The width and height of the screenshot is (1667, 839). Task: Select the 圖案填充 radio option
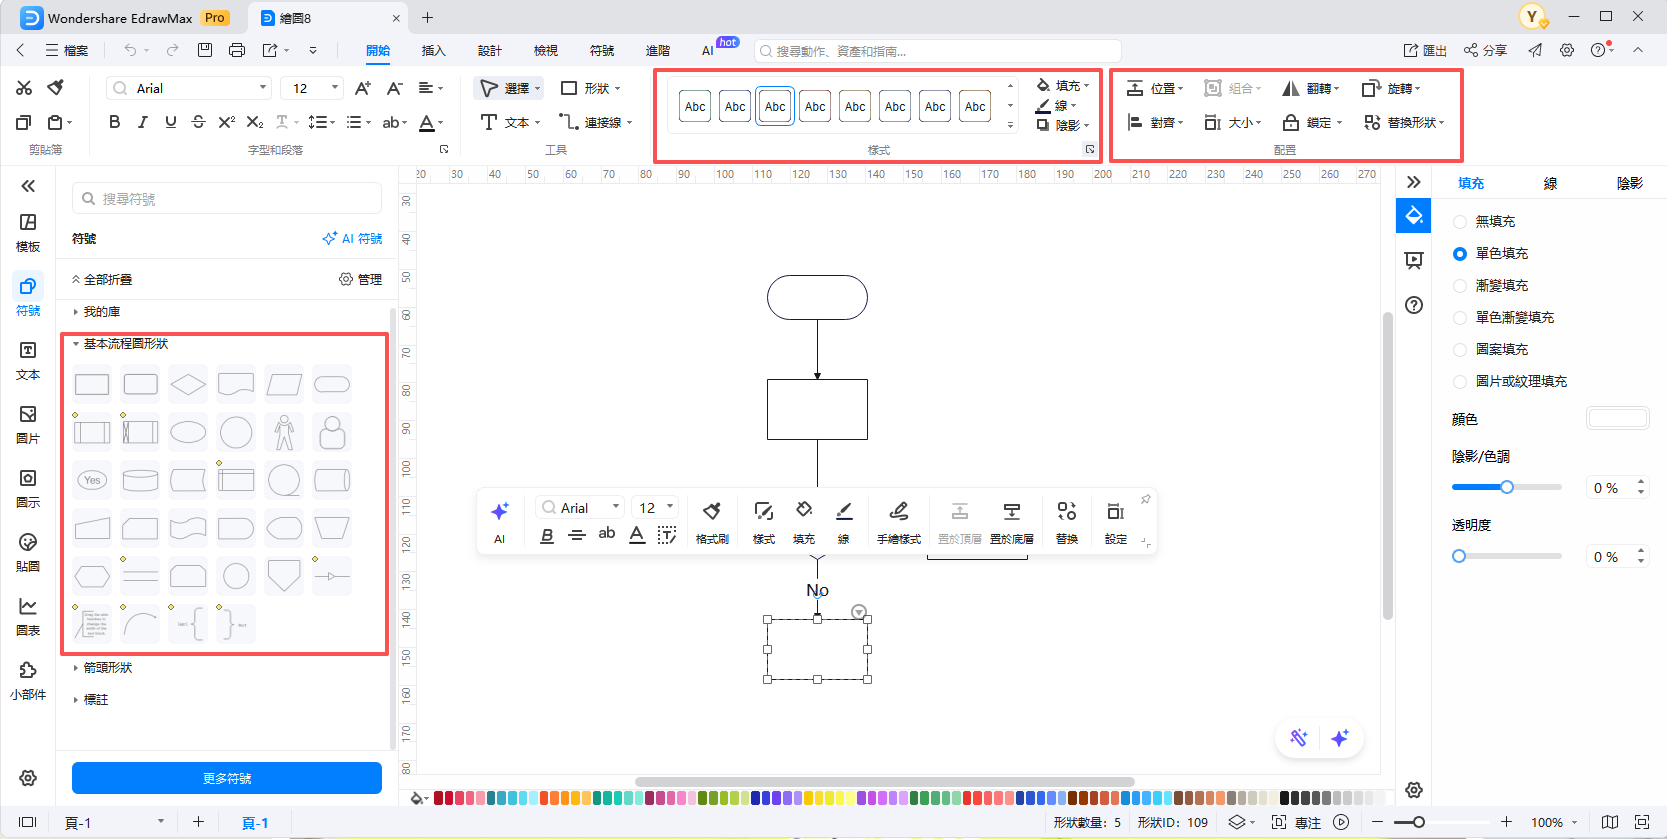pyautogui.click(x=1460, y=349)
